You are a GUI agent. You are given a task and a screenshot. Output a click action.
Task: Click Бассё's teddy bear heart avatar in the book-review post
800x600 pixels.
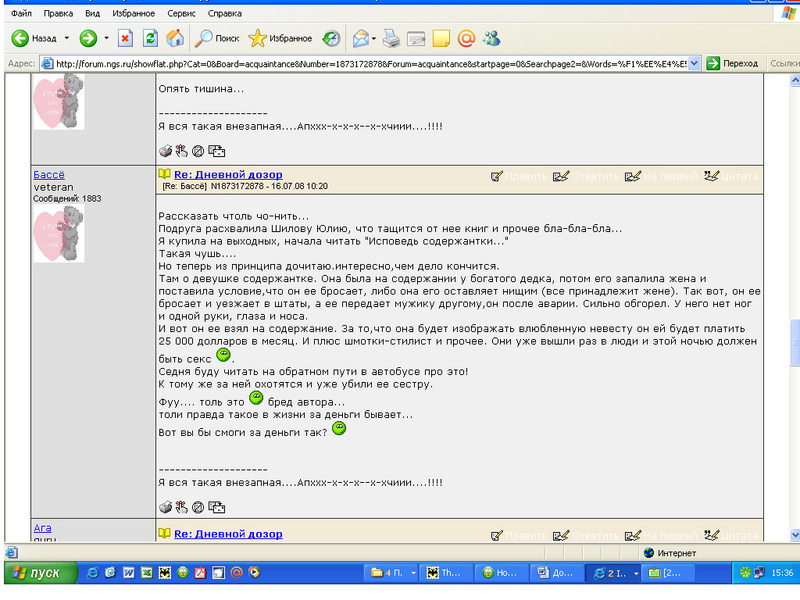[59, 234]
